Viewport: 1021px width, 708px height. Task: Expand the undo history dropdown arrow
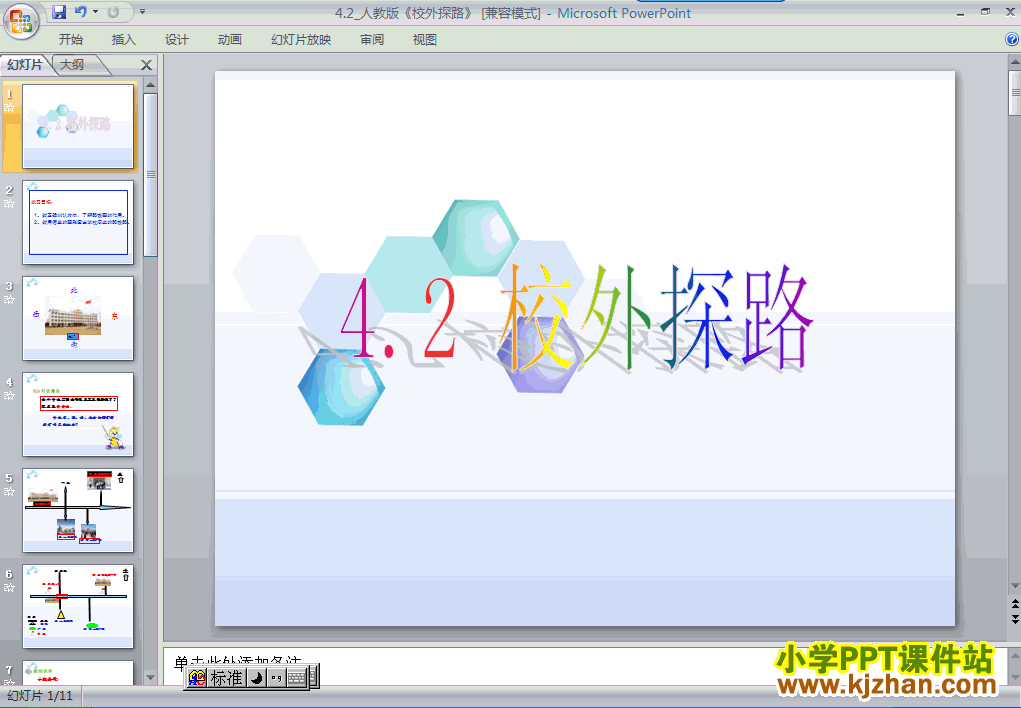click(96, 12)
